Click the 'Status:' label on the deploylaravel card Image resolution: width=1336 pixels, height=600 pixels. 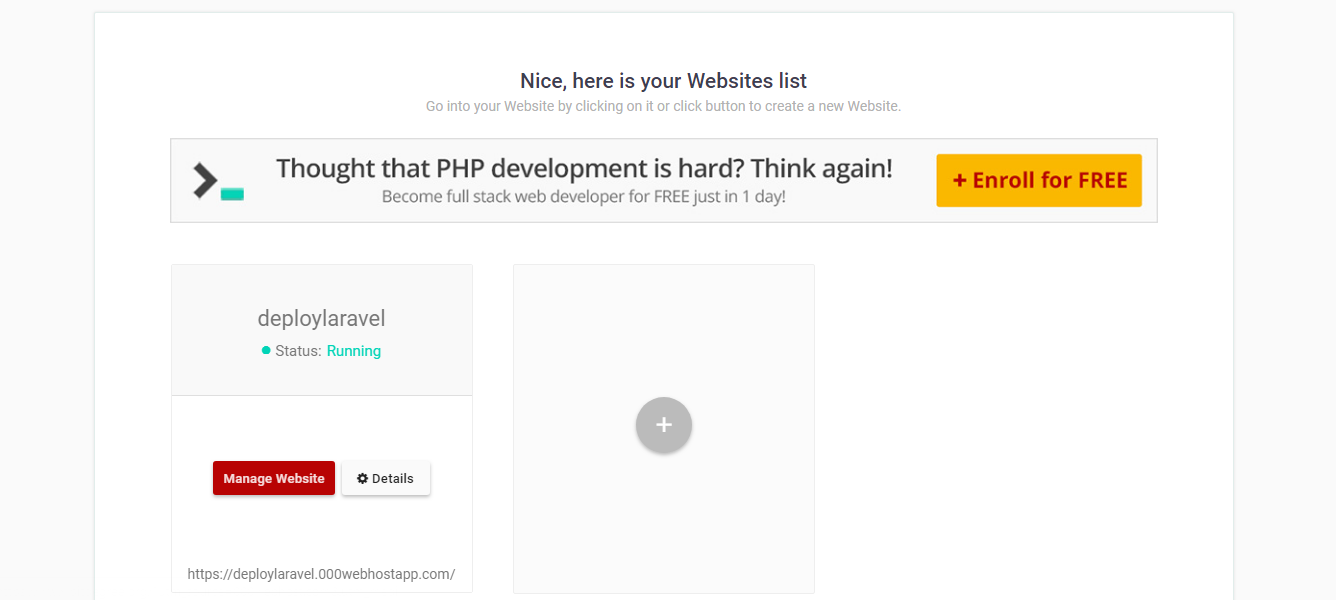[x=298, y=351]
